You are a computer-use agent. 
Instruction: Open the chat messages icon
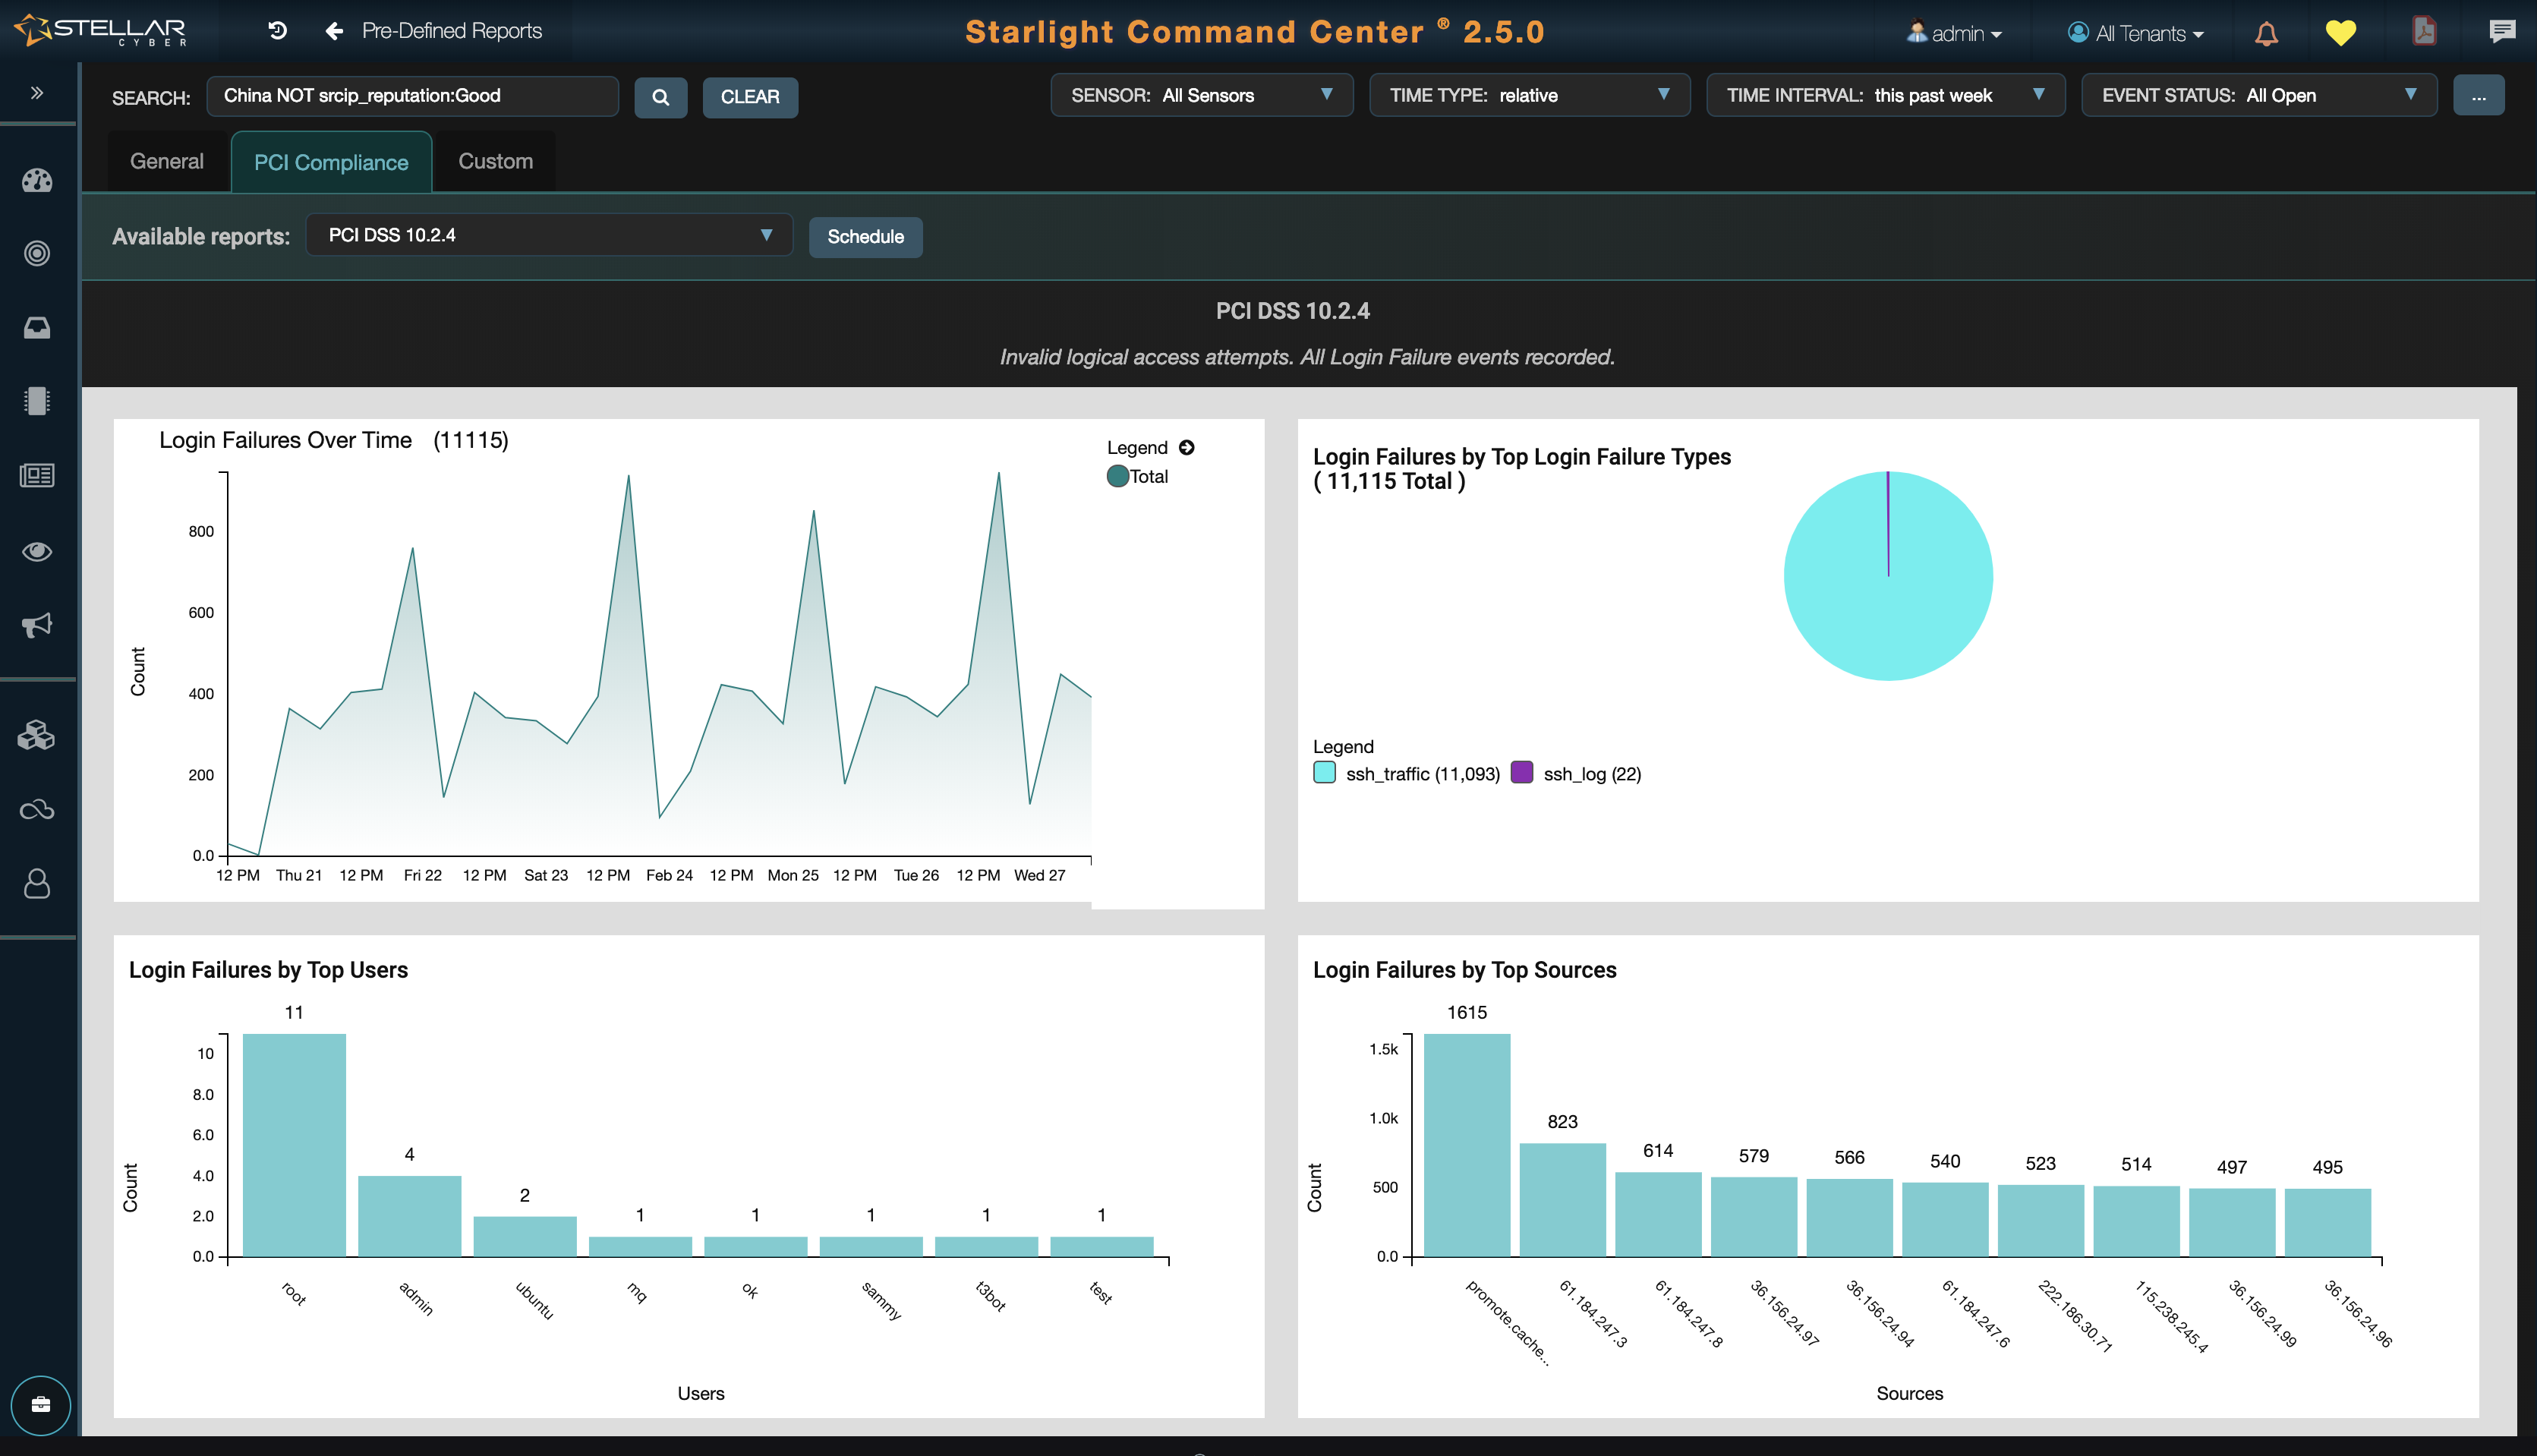pyautogui.click(x=2502, y=31)
